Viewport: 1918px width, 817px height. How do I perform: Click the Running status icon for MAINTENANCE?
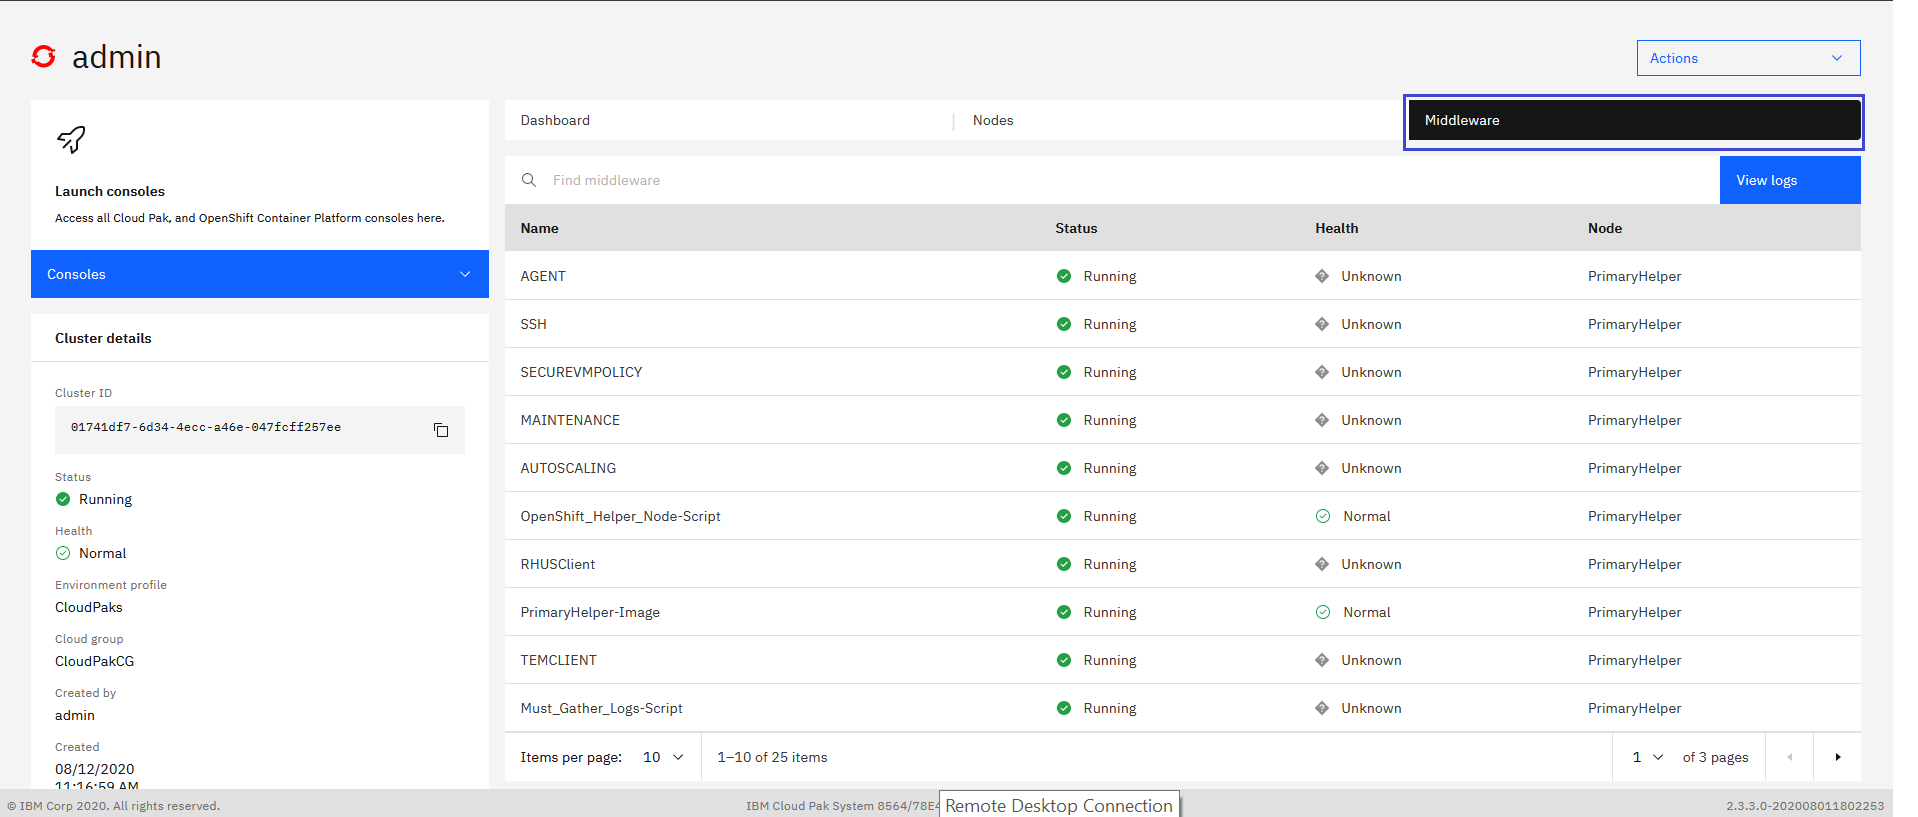1064,420
